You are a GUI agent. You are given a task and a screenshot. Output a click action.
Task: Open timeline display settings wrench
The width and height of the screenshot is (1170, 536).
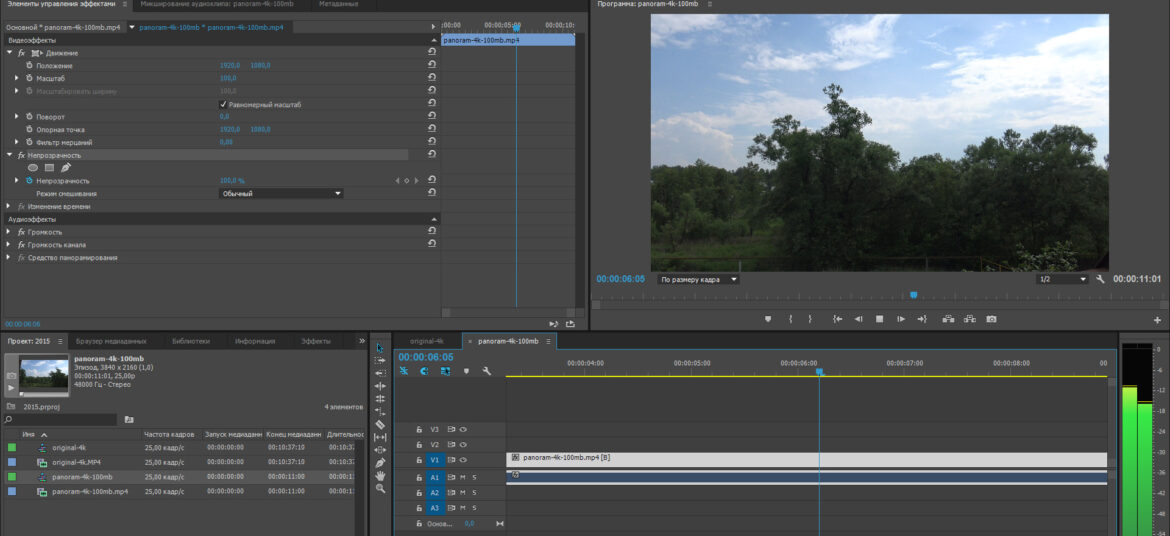(487, 371)
